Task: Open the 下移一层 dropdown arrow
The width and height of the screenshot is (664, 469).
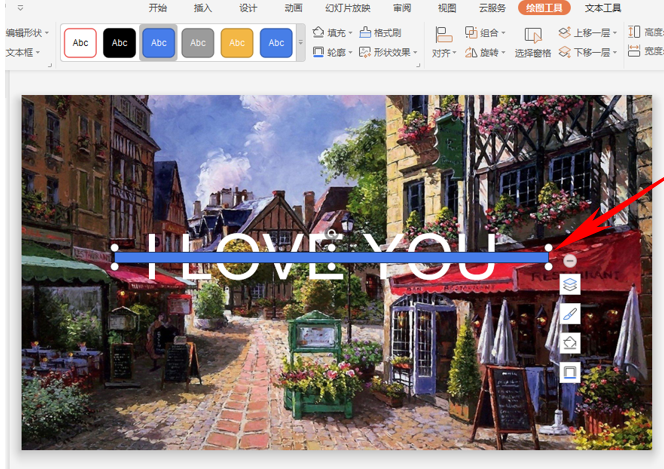Action: 615,53
